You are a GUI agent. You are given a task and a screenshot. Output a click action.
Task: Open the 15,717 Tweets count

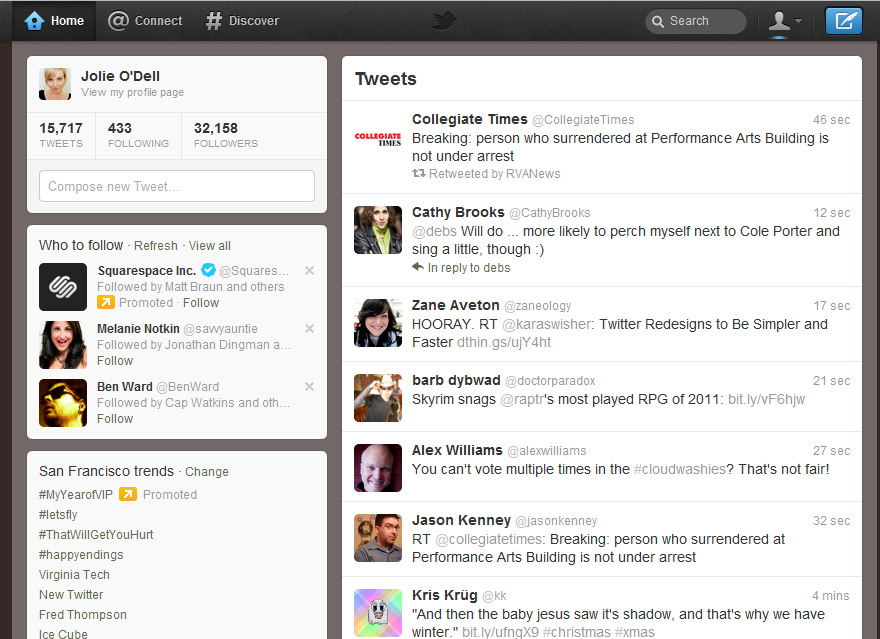click(61, 135)
